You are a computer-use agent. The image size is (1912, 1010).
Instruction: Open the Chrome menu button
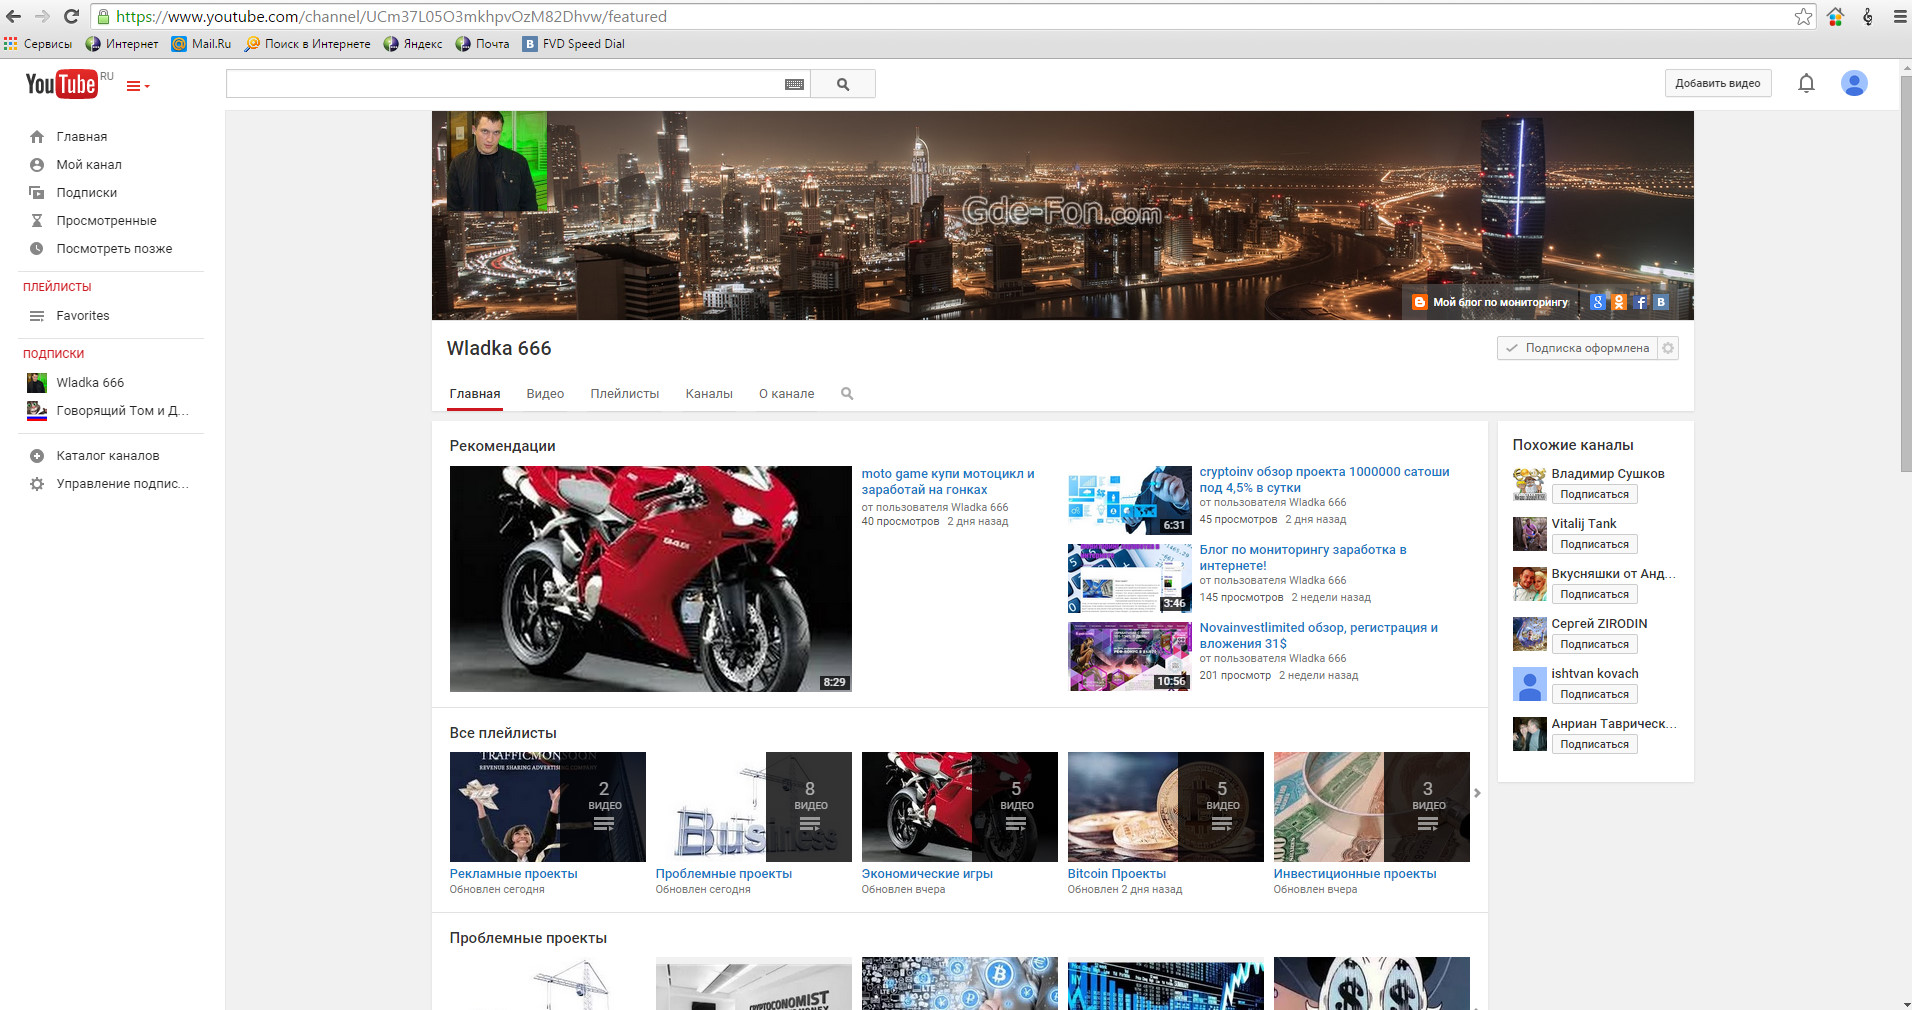[x=1900, y=16]
